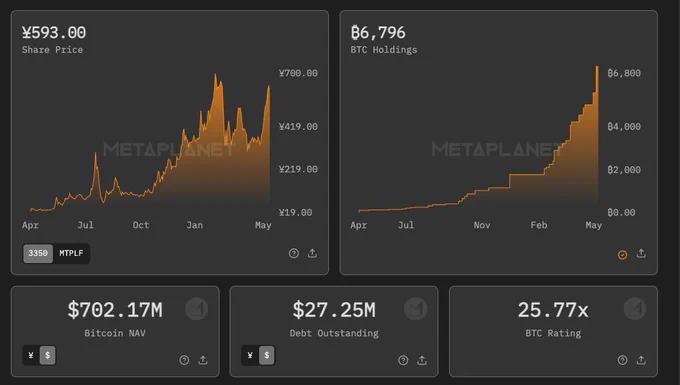This screenshot has width=680, height=385.
Task: Open help icon on Share Price card
Action: 294,254
